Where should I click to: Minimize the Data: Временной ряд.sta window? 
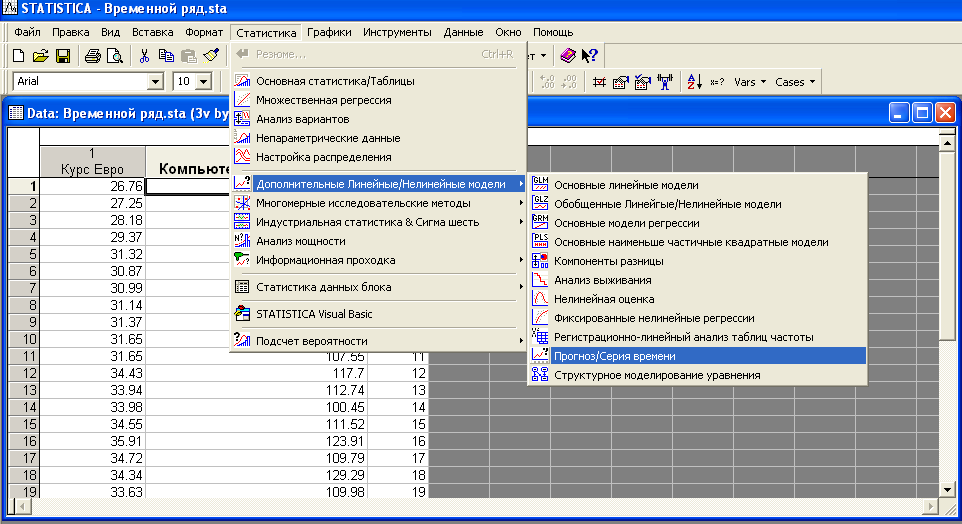899,113
